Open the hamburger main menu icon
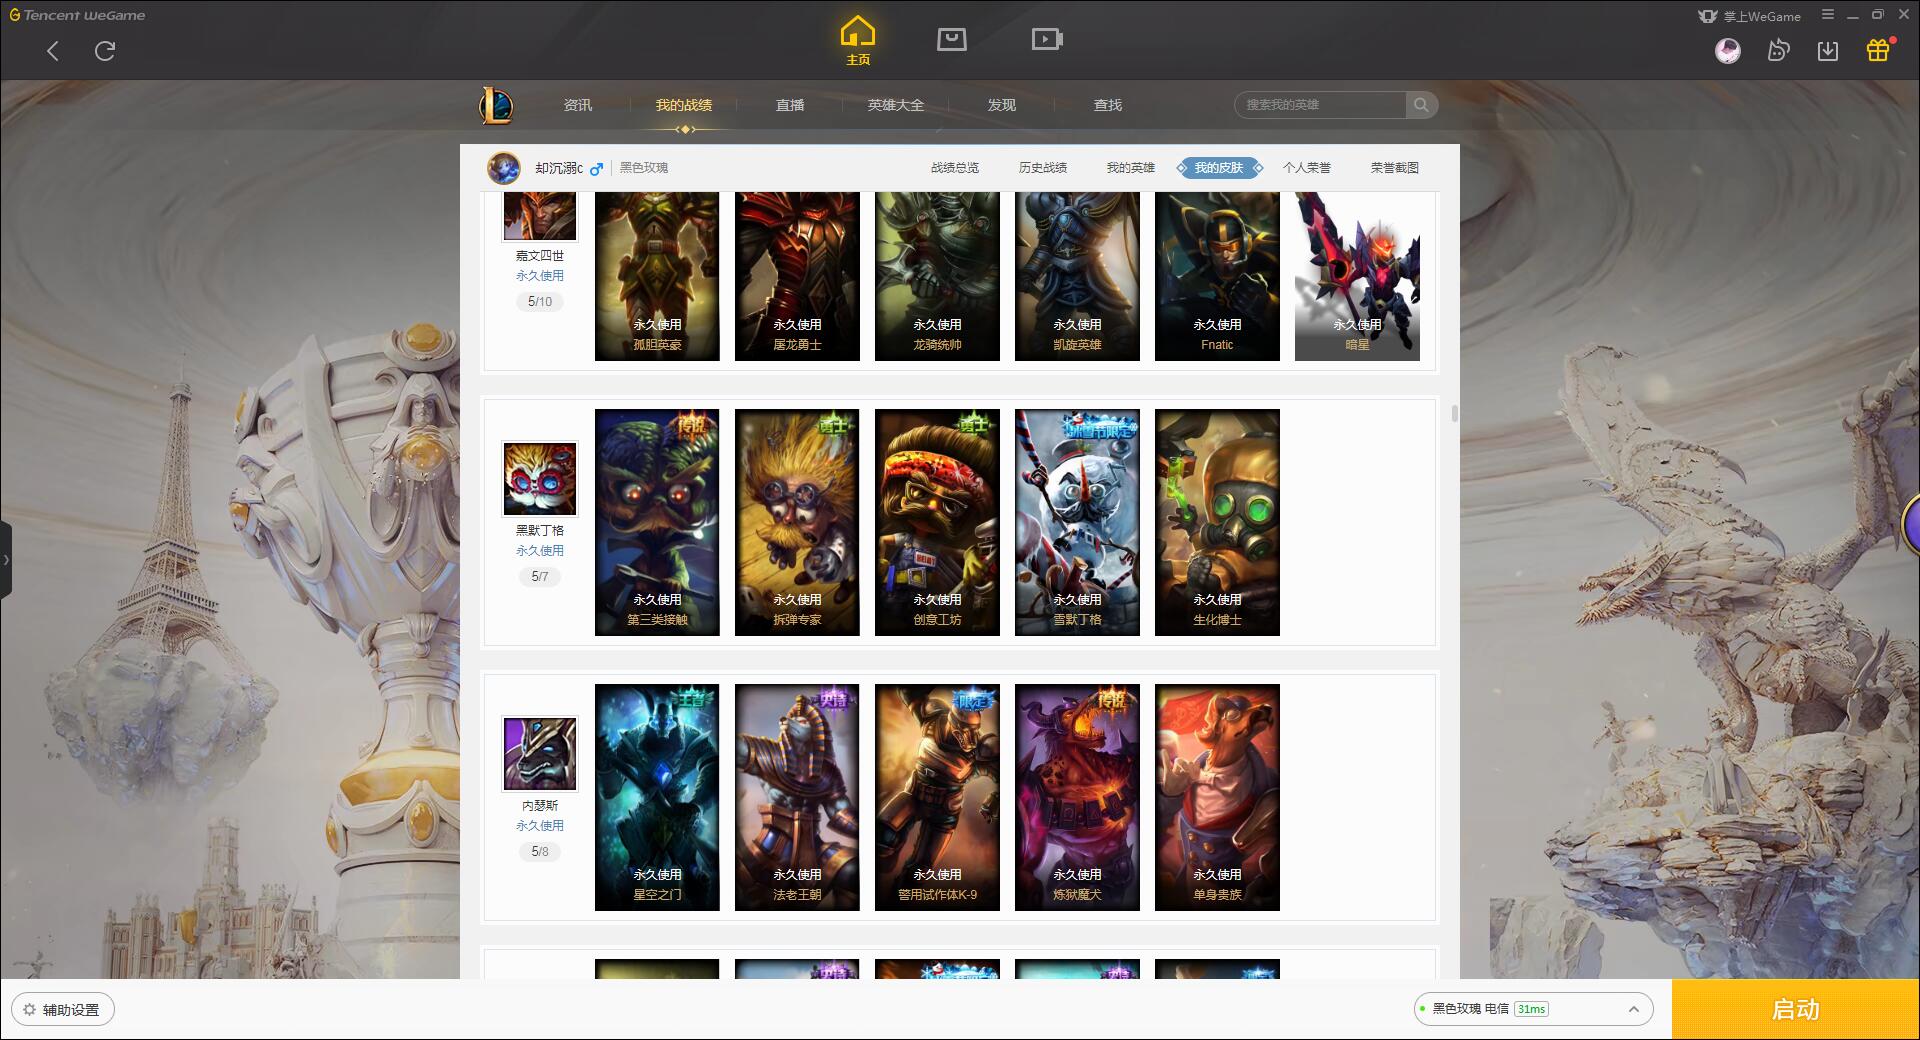The width and height of the screenshot is (1920, 1040). point(1828,15)
